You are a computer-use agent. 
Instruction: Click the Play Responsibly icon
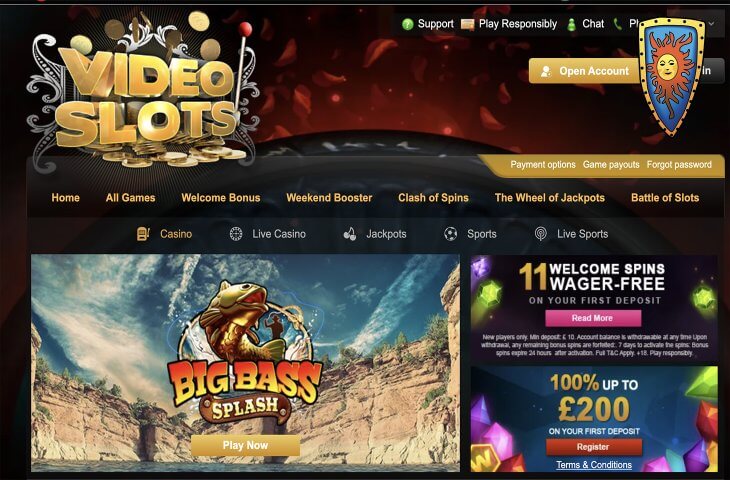pyautogui.click(x=467, y=24)
